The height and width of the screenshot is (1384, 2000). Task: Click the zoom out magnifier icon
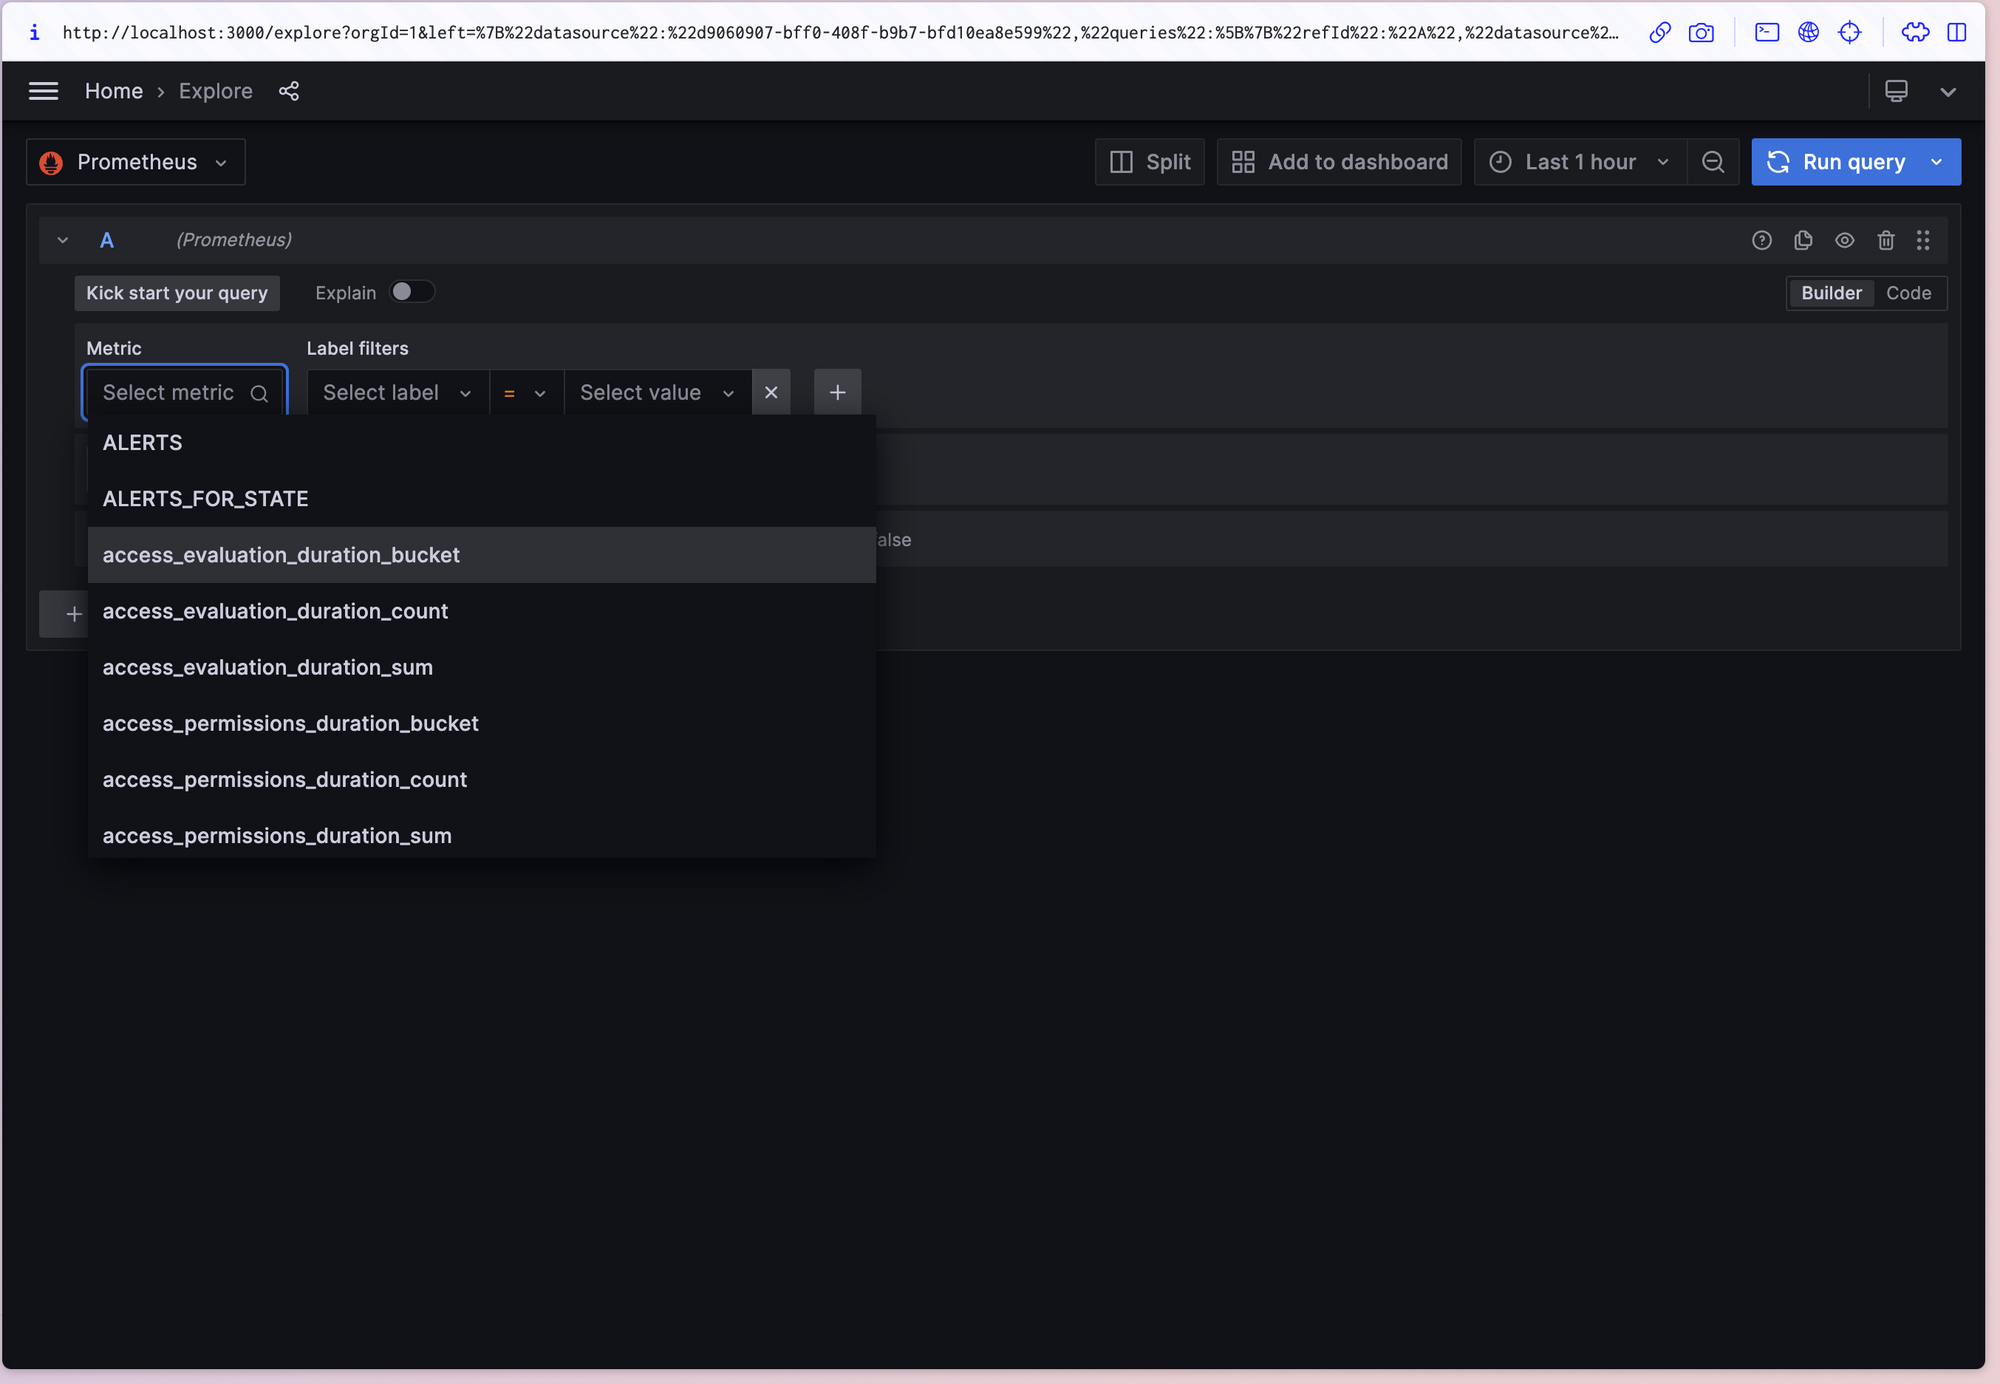1713,161
